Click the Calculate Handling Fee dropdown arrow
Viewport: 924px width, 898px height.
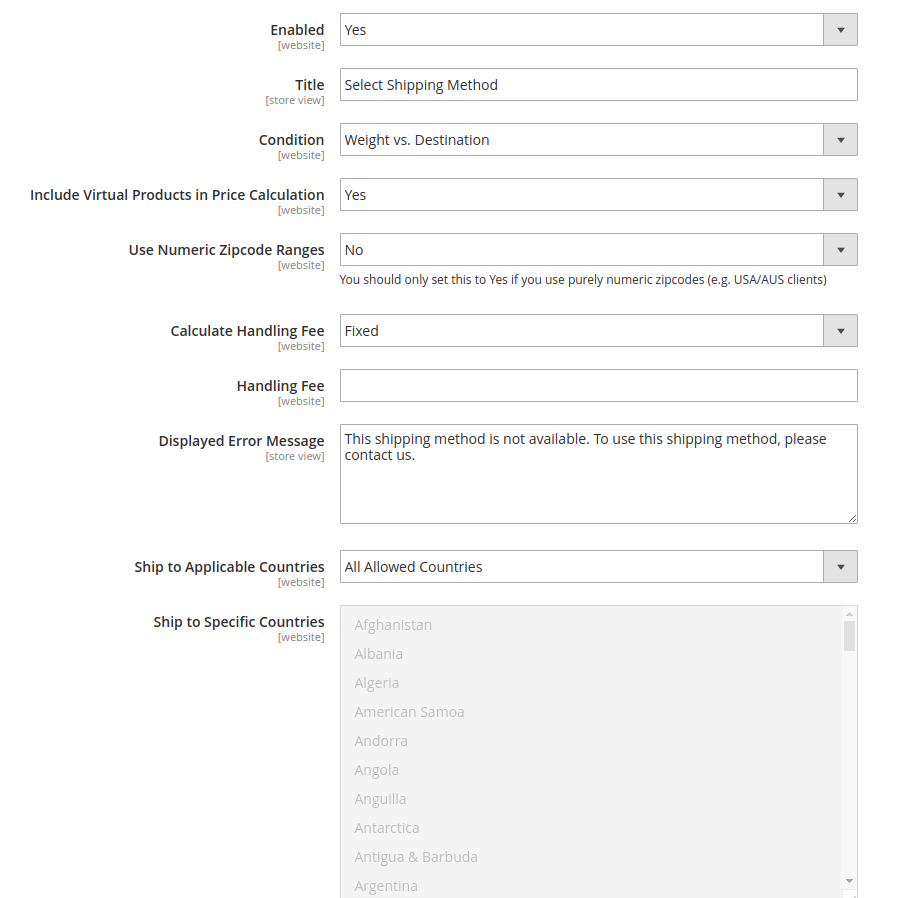[x=841, y=330]
